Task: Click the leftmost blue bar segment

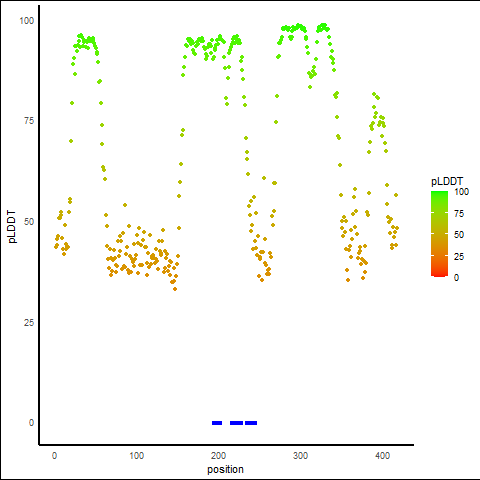Action: 217,423
